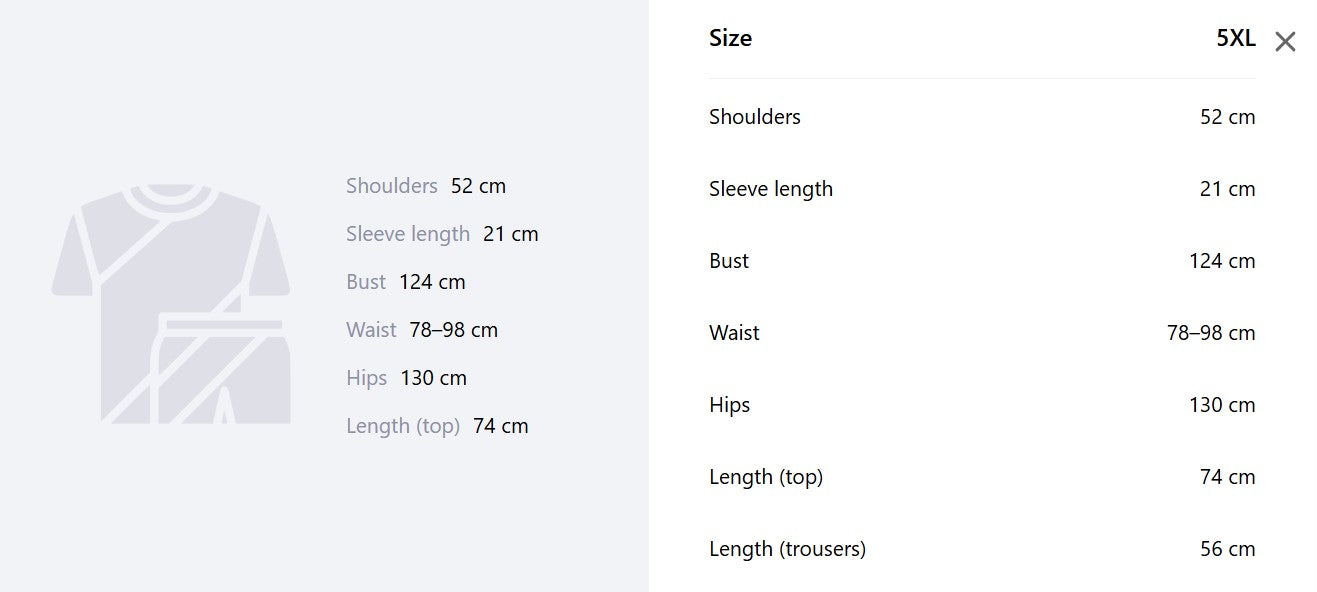The image size is (1317, 592).
Task: Click the t-shirt and shorts outfit illustration
Action: point(171,303)
